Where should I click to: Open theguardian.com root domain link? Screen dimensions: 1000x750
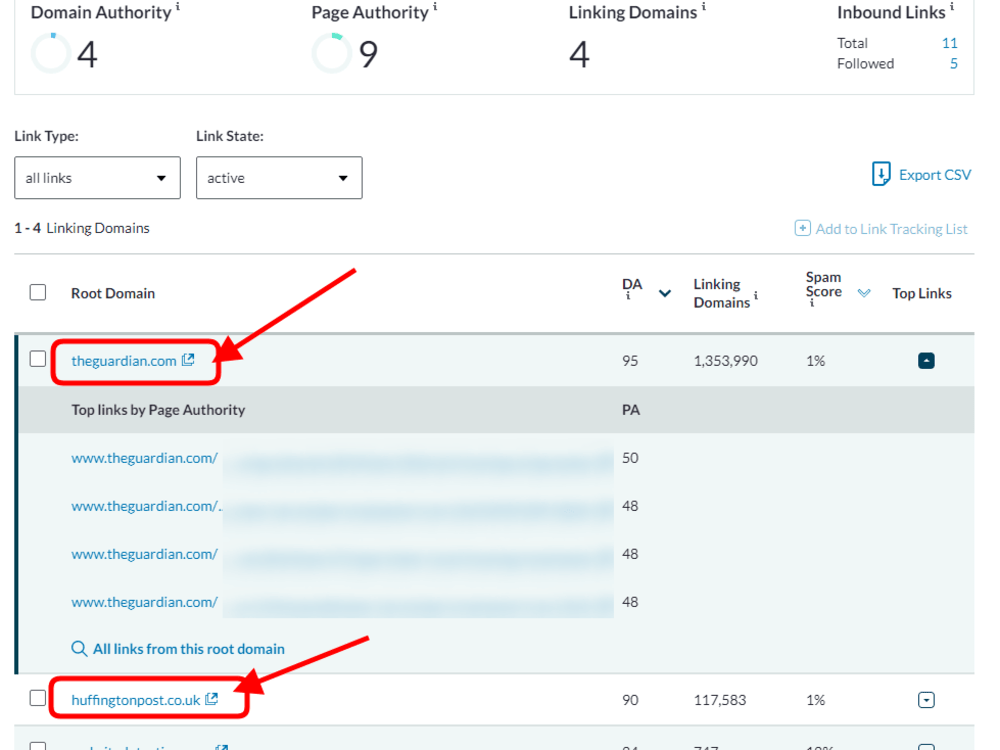pyautogui.click(x=124, y=361)
